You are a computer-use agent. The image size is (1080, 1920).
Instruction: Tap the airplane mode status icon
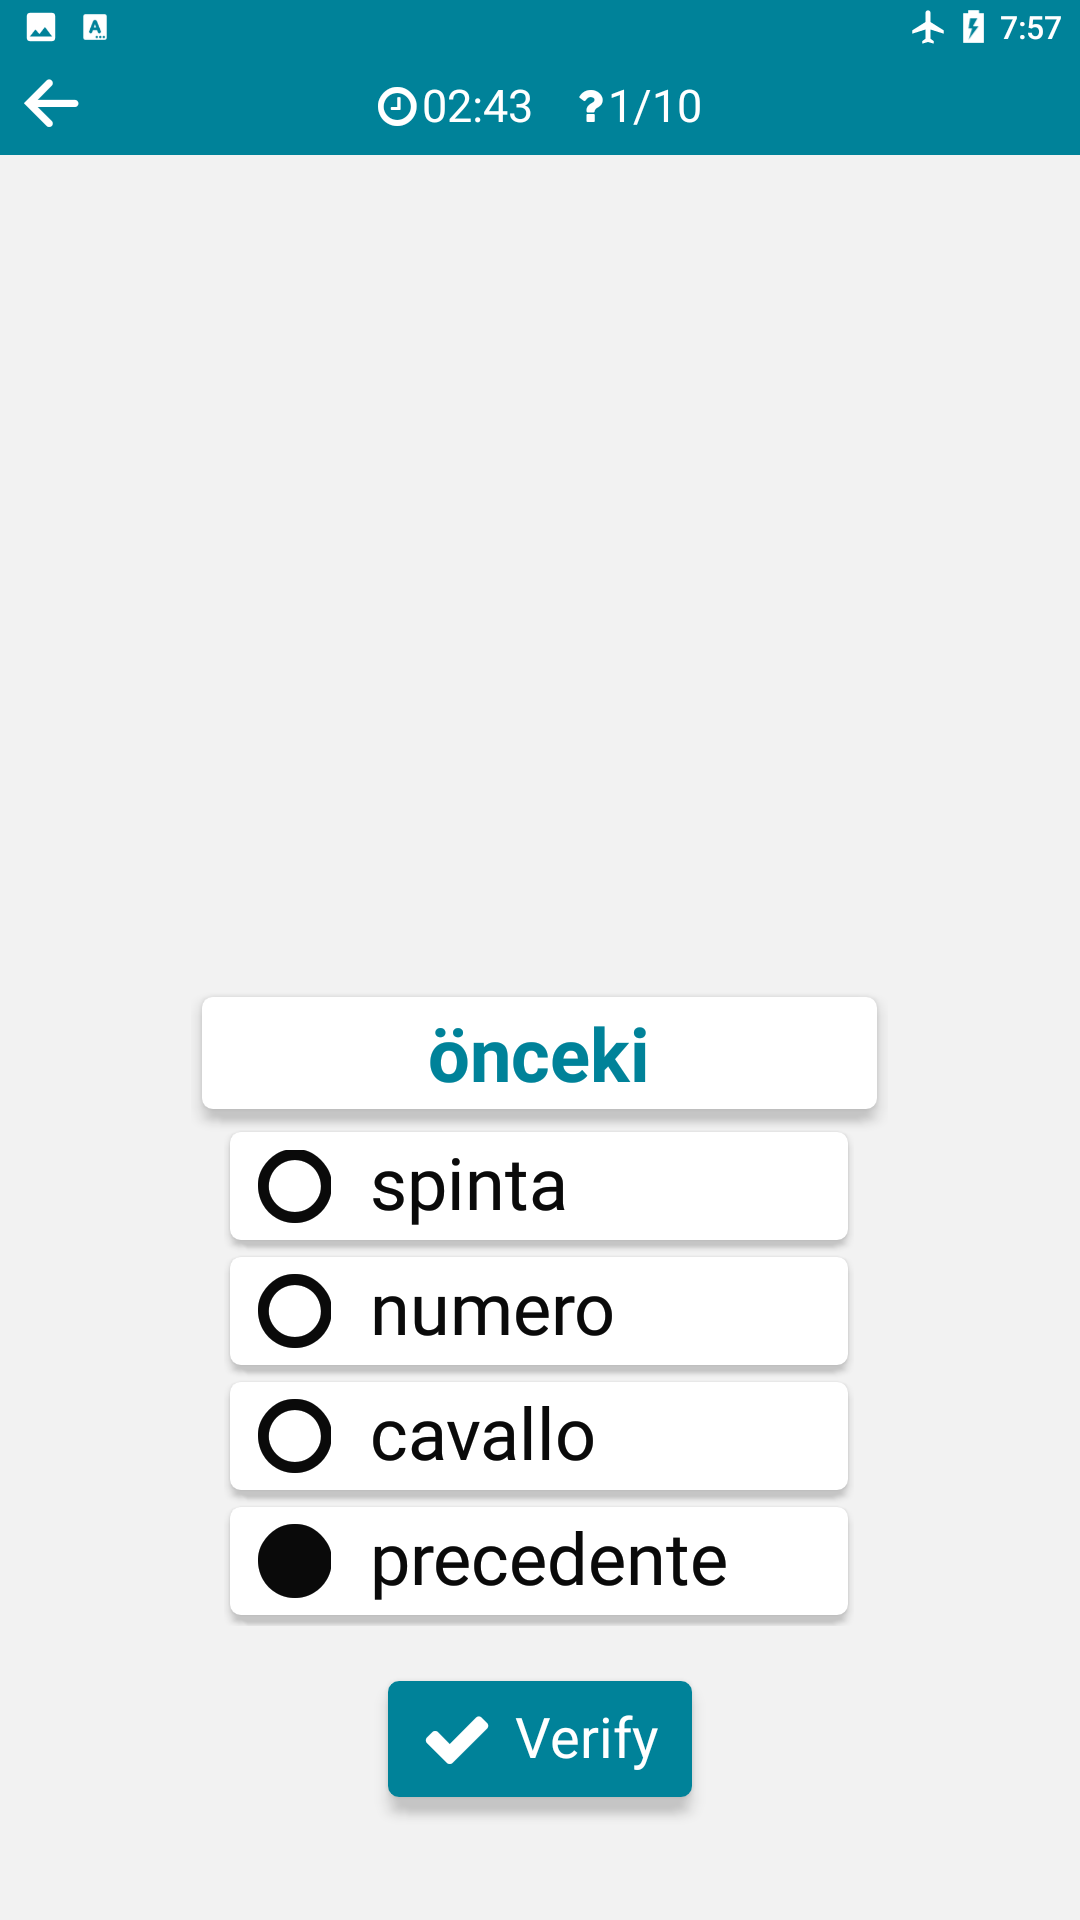pos(928,27)
